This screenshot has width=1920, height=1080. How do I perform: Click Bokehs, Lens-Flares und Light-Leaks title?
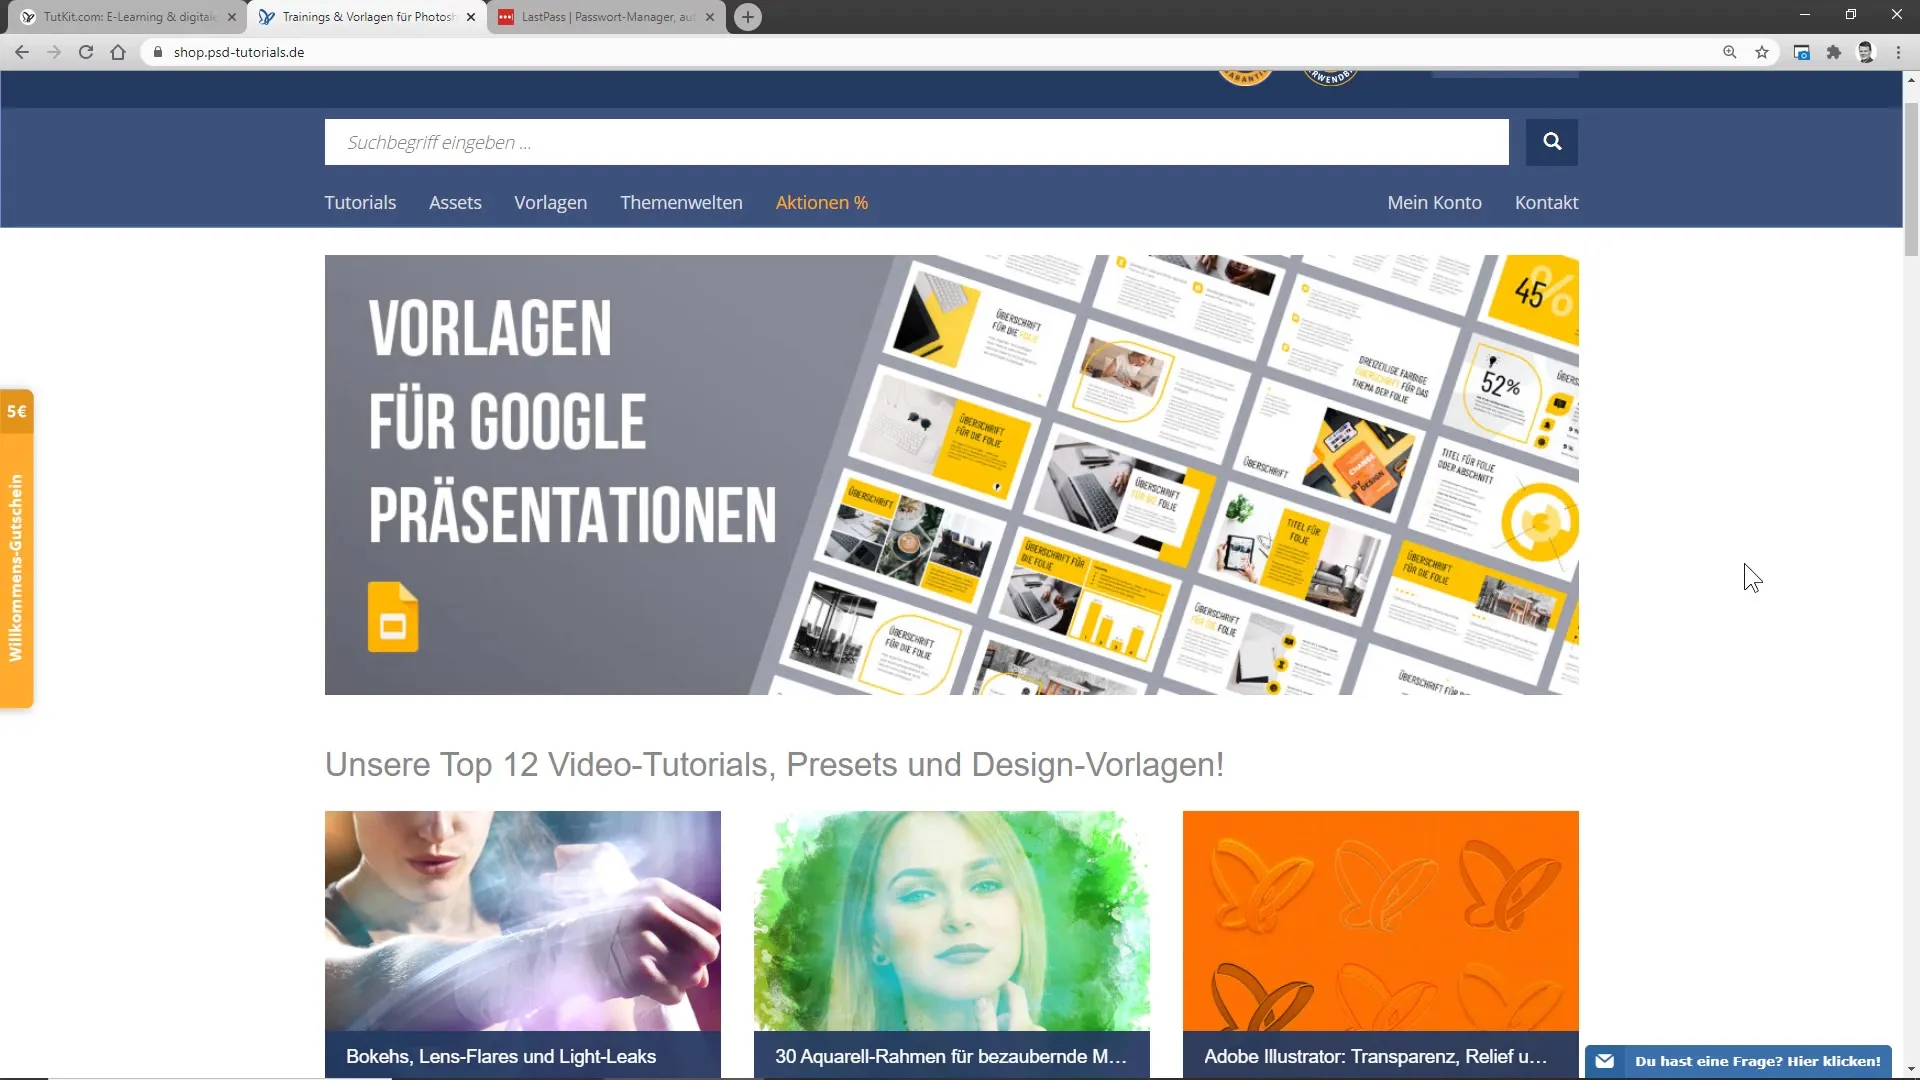[501, 1056]
